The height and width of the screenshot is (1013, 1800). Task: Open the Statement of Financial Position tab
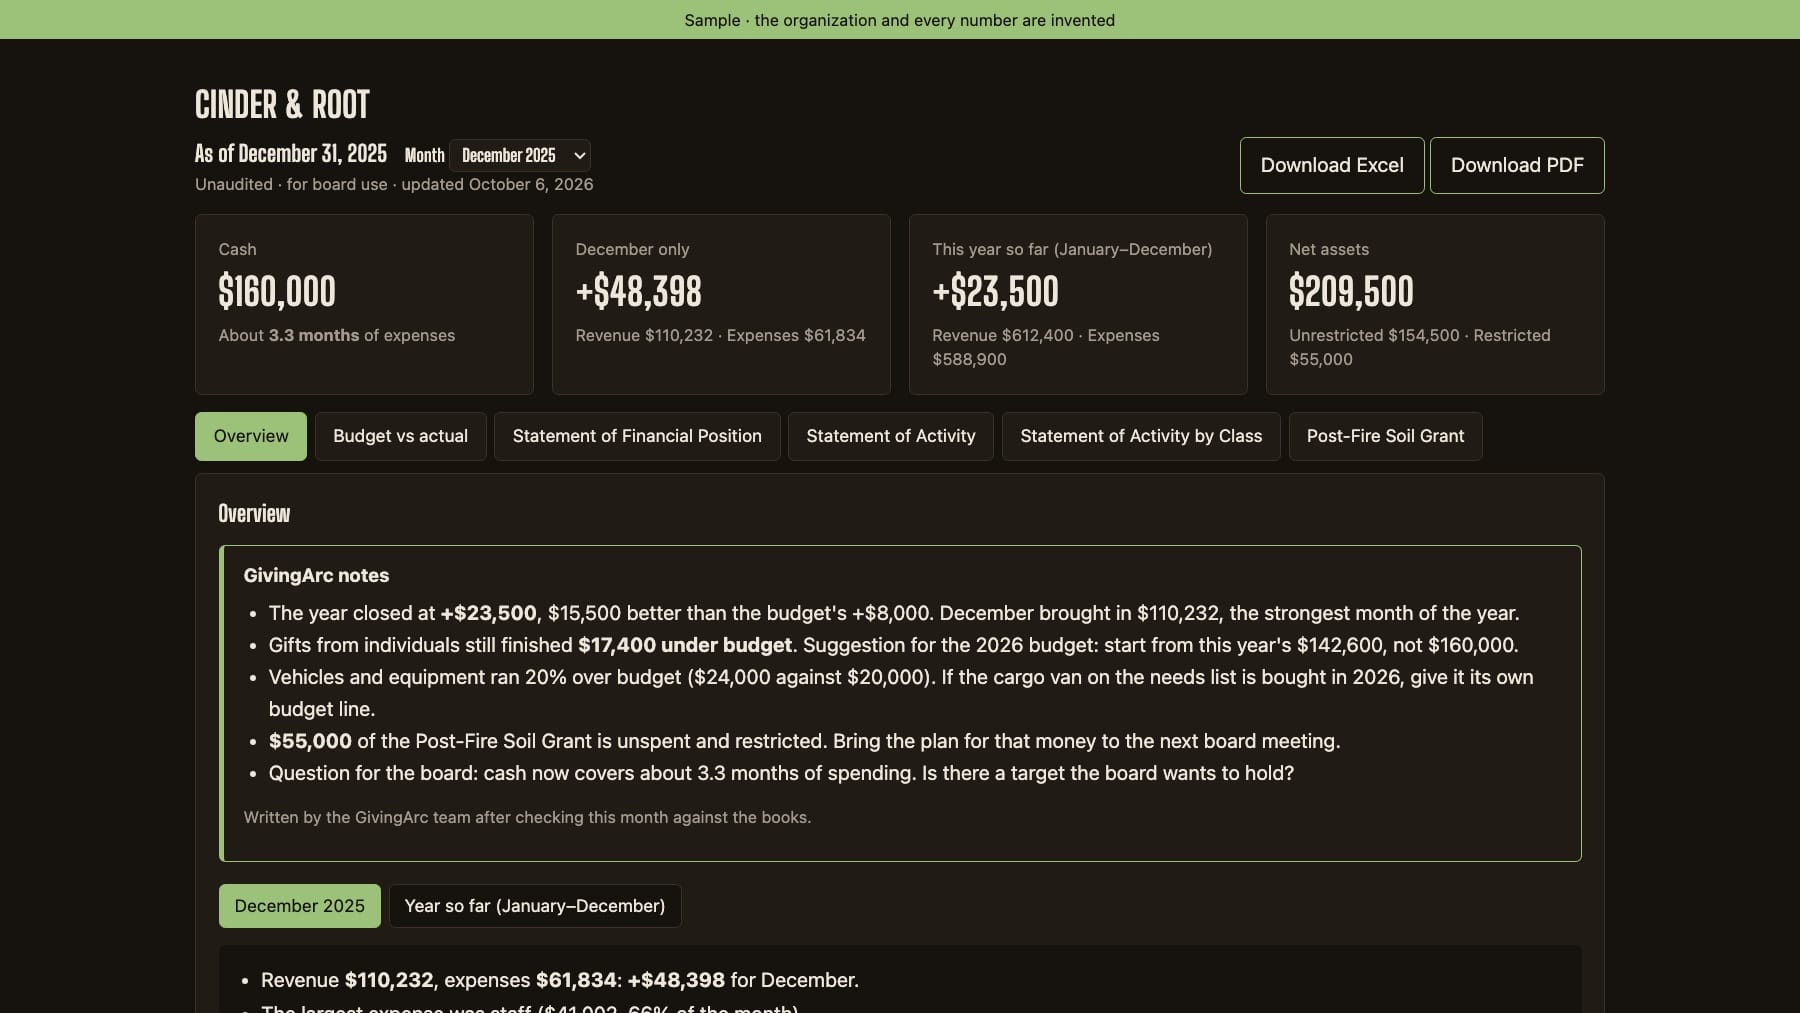[637, 436]
